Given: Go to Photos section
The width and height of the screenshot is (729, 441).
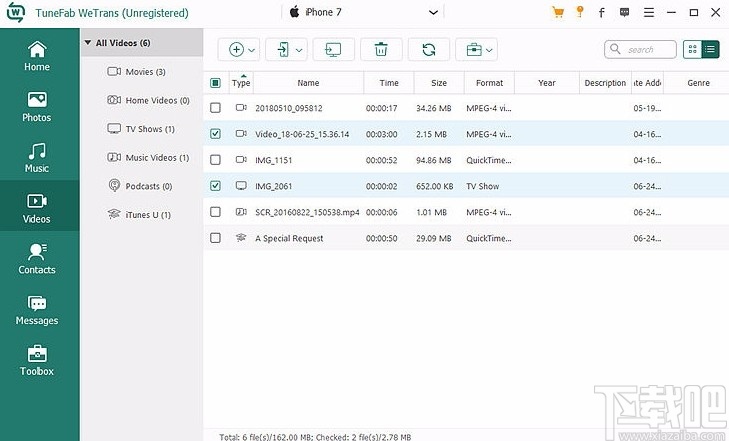Looking at the screenshot, I should (x=37, y=106).
